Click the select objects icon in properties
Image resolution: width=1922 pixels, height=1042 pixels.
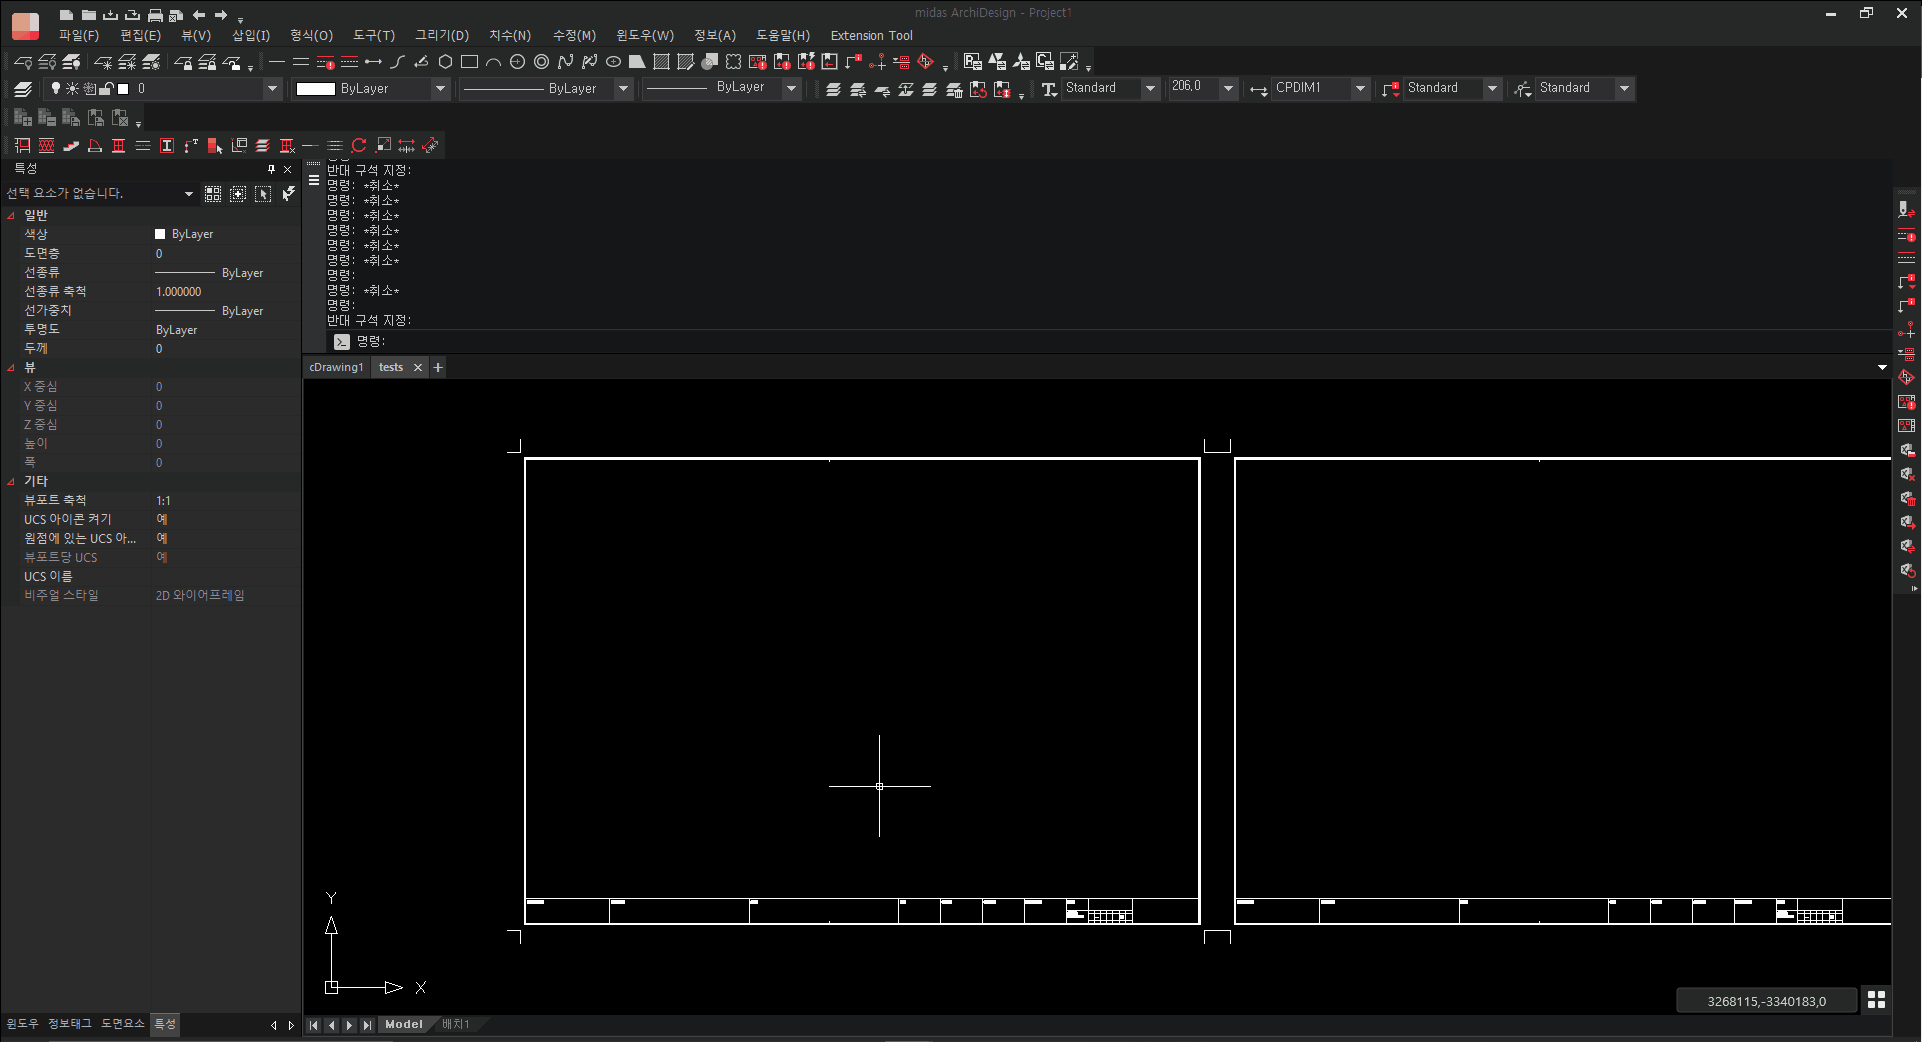point(262,194)
